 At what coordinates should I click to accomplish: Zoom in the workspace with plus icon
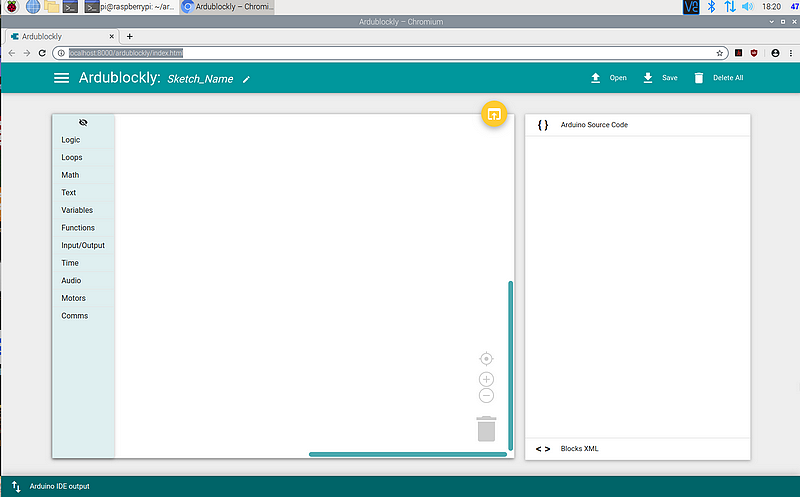486,380
